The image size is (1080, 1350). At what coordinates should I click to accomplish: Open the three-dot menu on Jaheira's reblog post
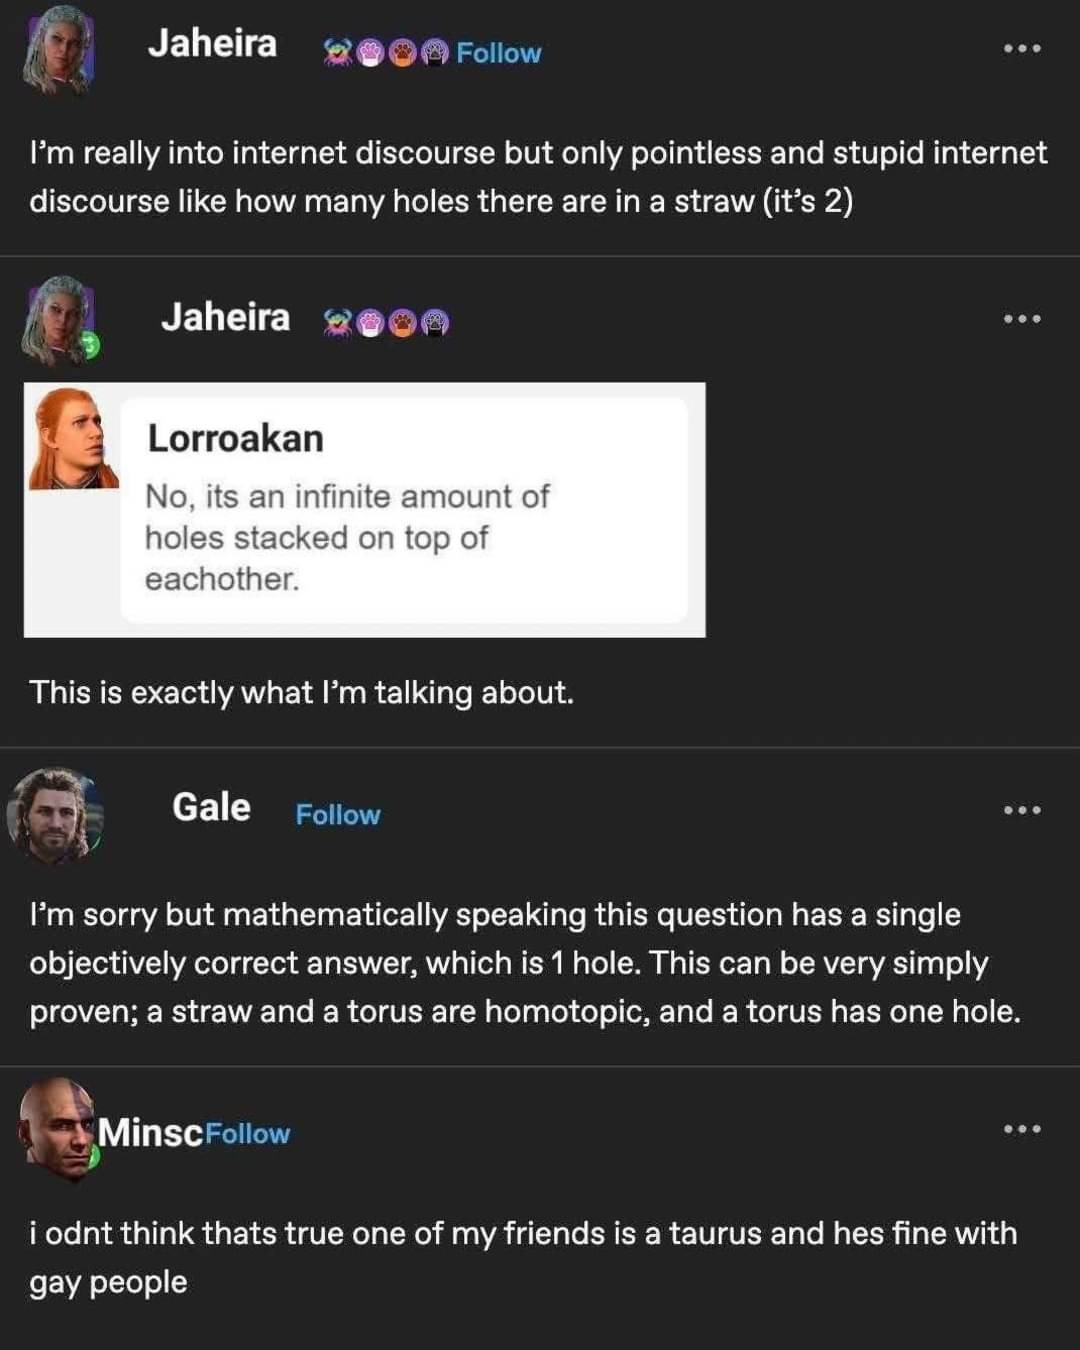click(x=1022, y=319)
